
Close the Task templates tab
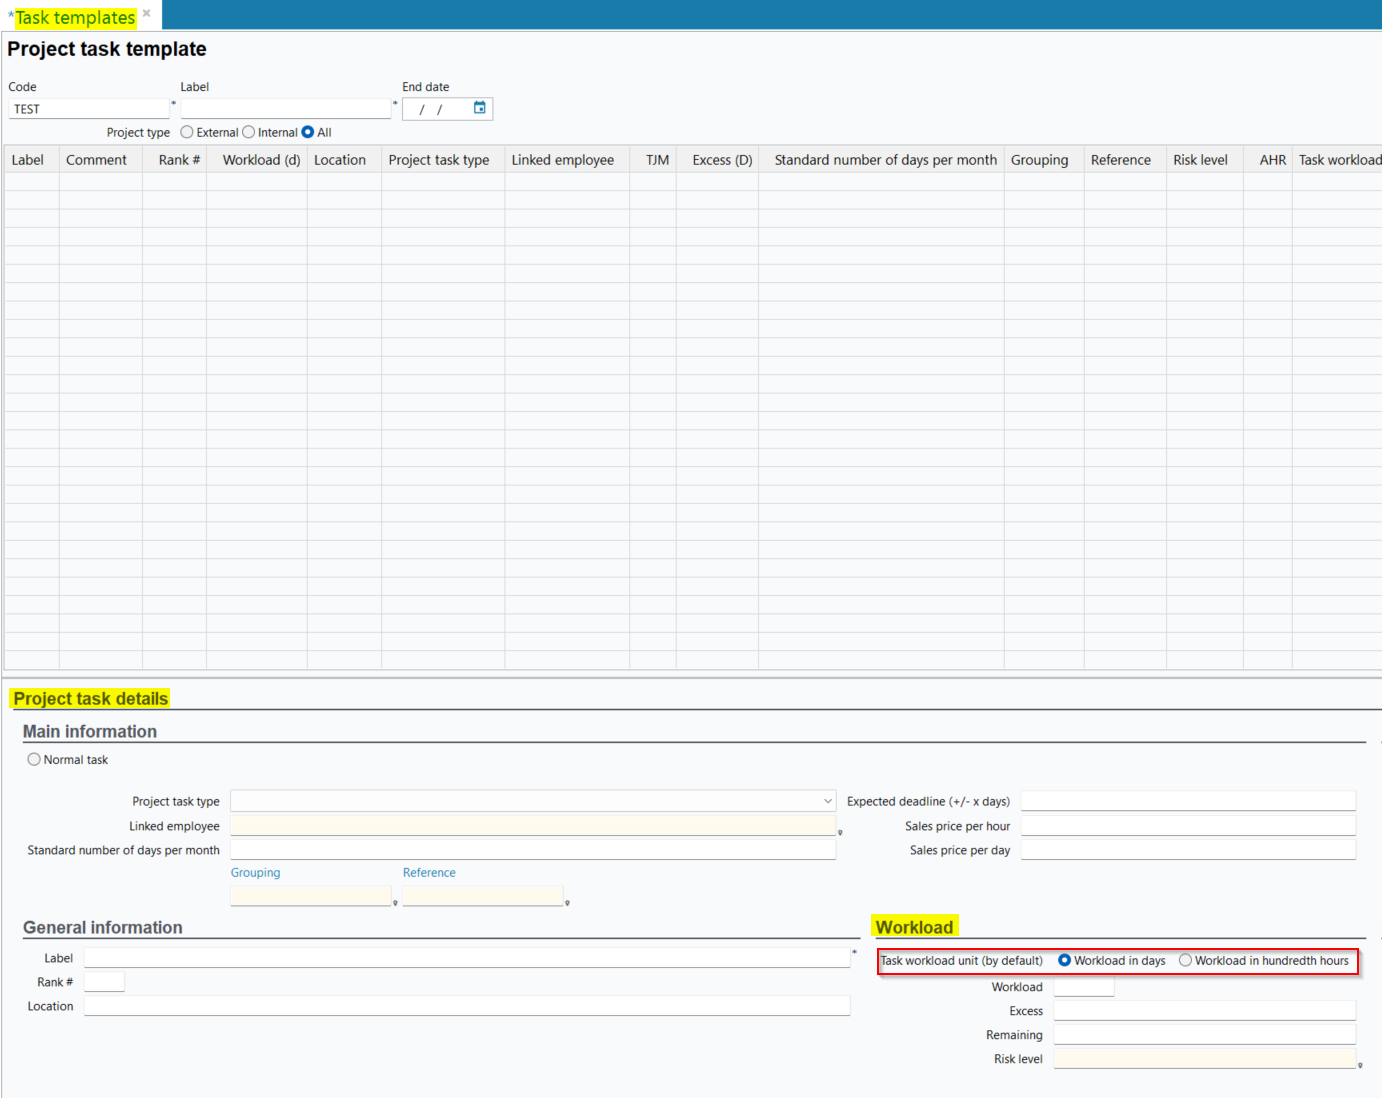(147, 14)
